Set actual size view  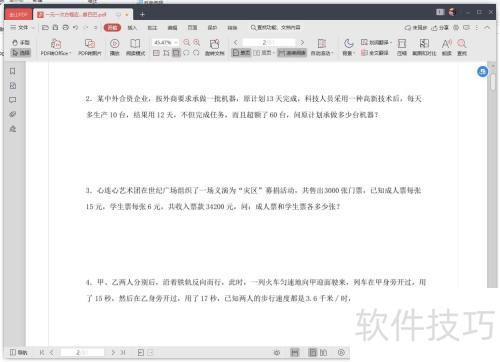pyautogui.click(x=156, y=53)
